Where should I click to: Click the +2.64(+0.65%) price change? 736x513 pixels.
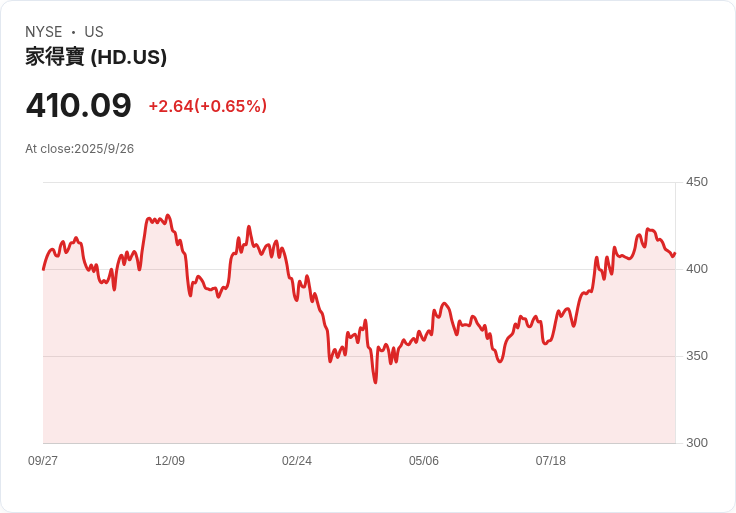[x=207, y=106]
